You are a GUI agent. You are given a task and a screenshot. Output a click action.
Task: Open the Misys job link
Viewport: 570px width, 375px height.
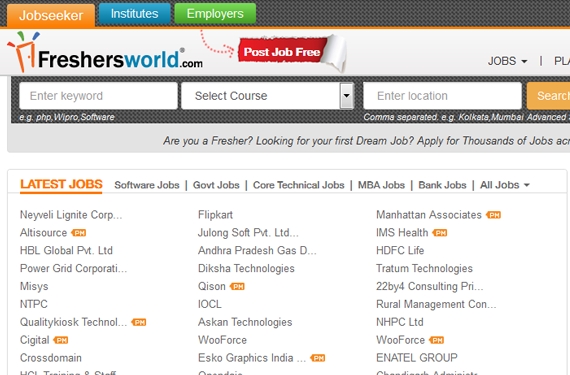[34, 286]
